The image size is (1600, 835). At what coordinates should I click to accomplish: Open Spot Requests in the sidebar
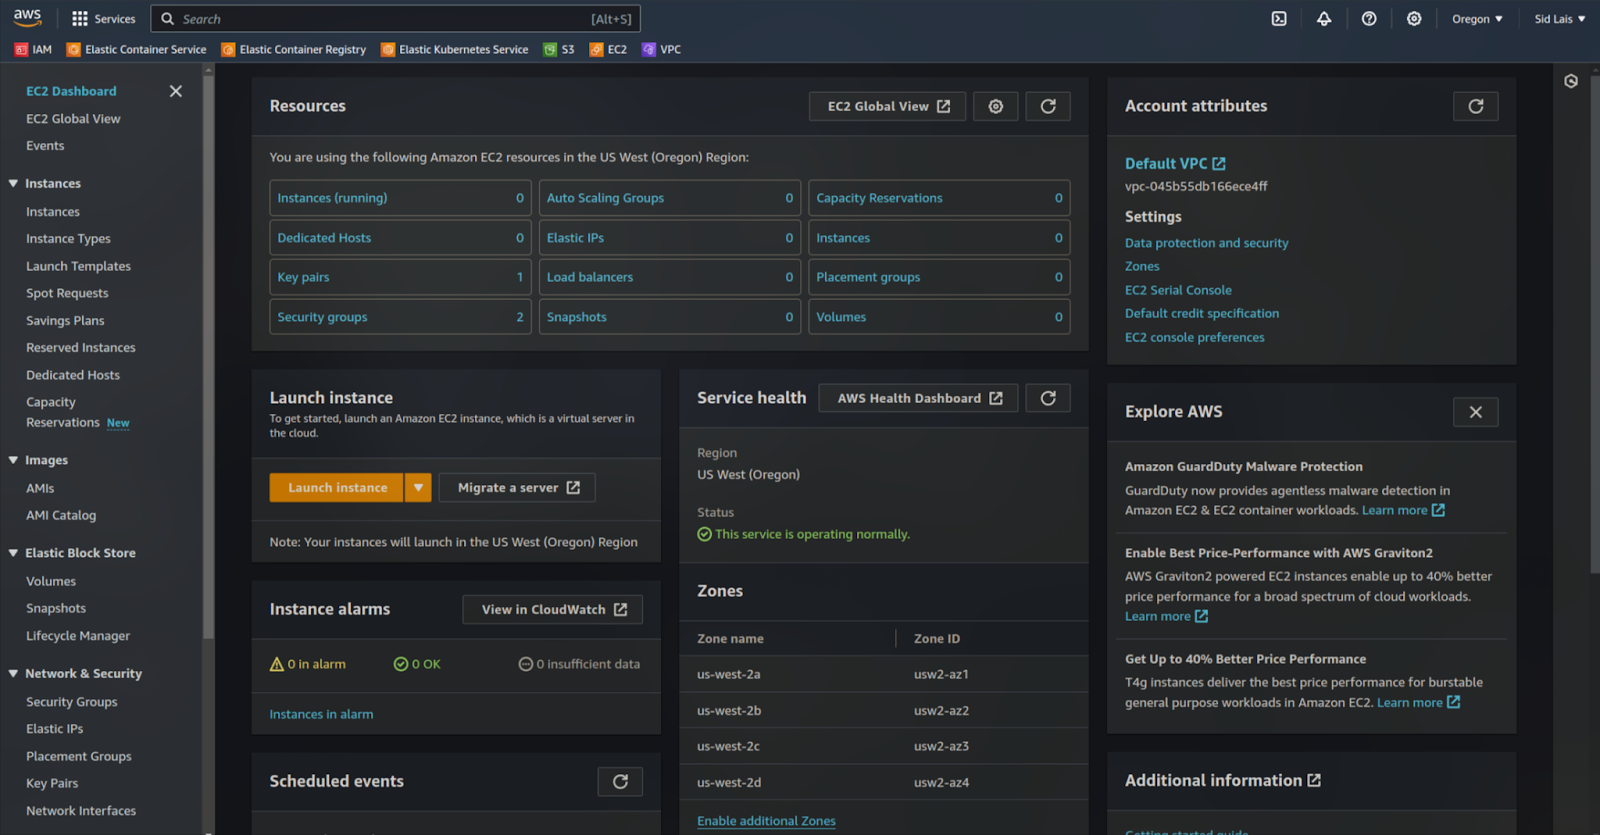tap(67, 294)
